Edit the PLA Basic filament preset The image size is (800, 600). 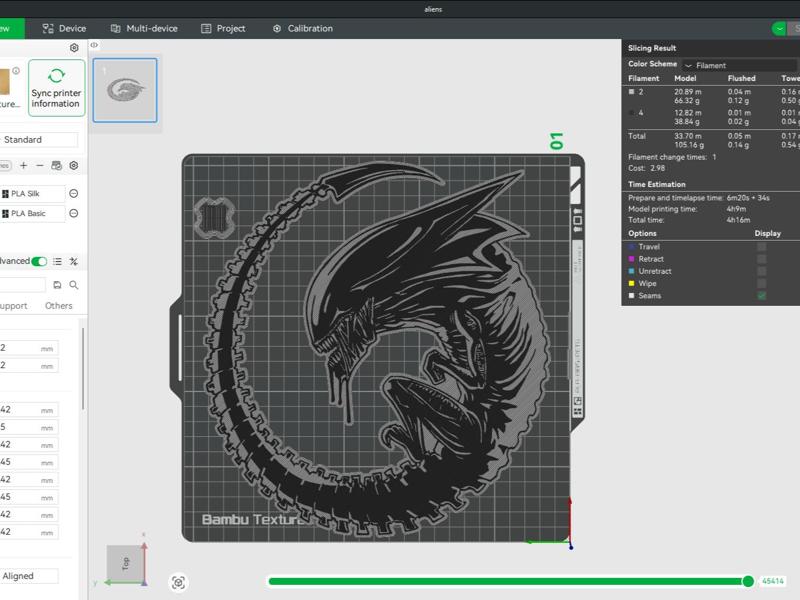tap(74, 214)
